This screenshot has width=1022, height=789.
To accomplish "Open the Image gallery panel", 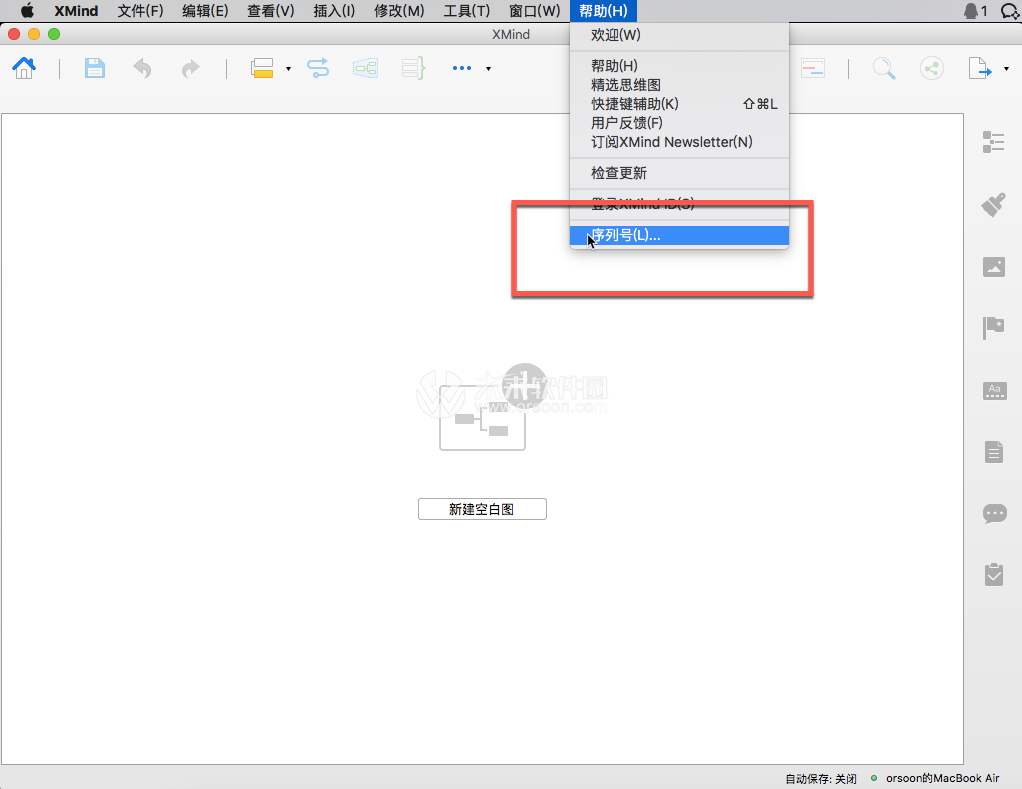I will point(993,266).
